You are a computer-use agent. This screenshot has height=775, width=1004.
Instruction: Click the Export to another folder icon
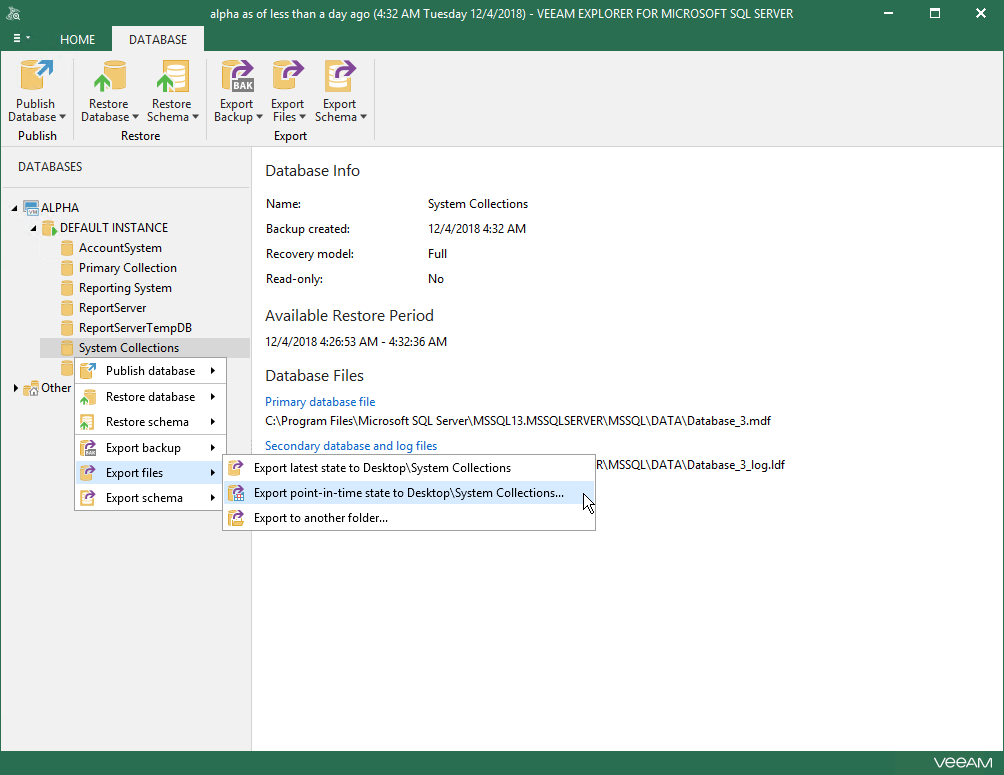point(236,518)
